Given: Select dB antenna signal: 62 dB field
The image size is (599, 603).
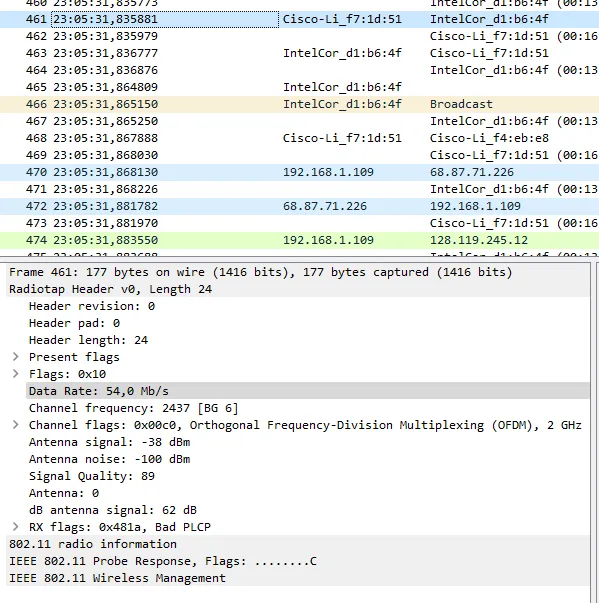Looking at the screenshot, I should click(x=308, y=510).
